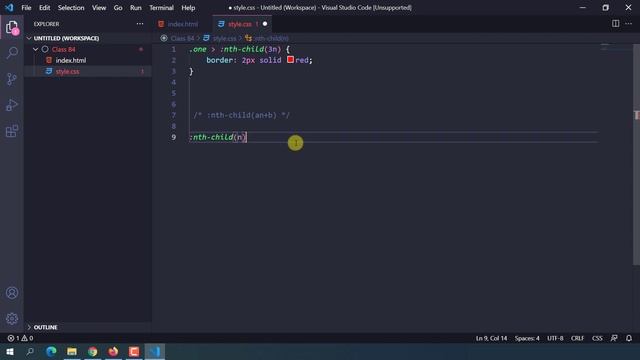Collapse the Class 84 folder
640x360 pixels.
(x=36, y=49)
